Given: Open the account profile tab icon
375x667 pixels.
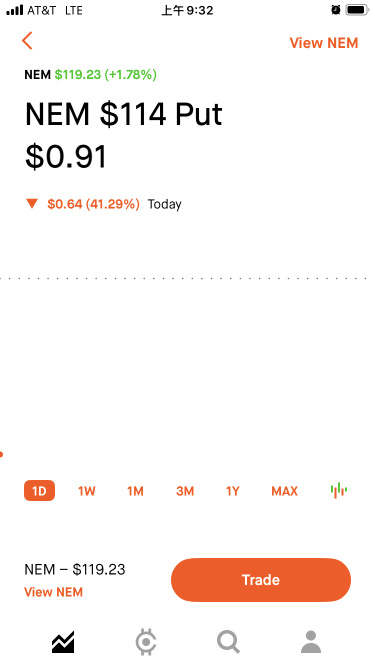Looking at the screenshot, I should point(311,642).
